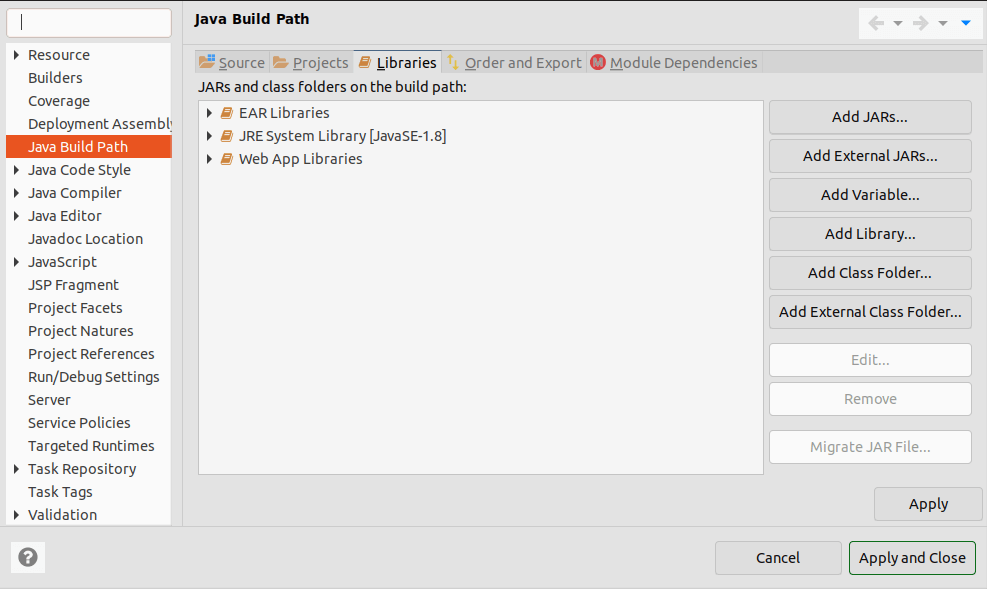The height and width of the screenshot is (589, 987).
Task: Click the book icon on Libraries tab
Action: click(366, 61)
